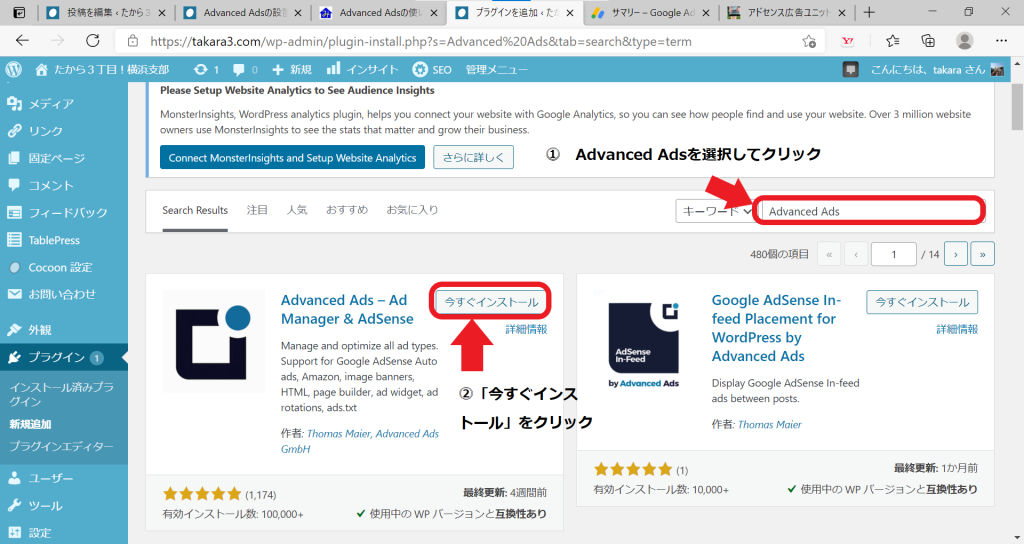Open comments bubble icon in admin bar
The height and width of the screenshot is (544, 1024).
point(245,69)
